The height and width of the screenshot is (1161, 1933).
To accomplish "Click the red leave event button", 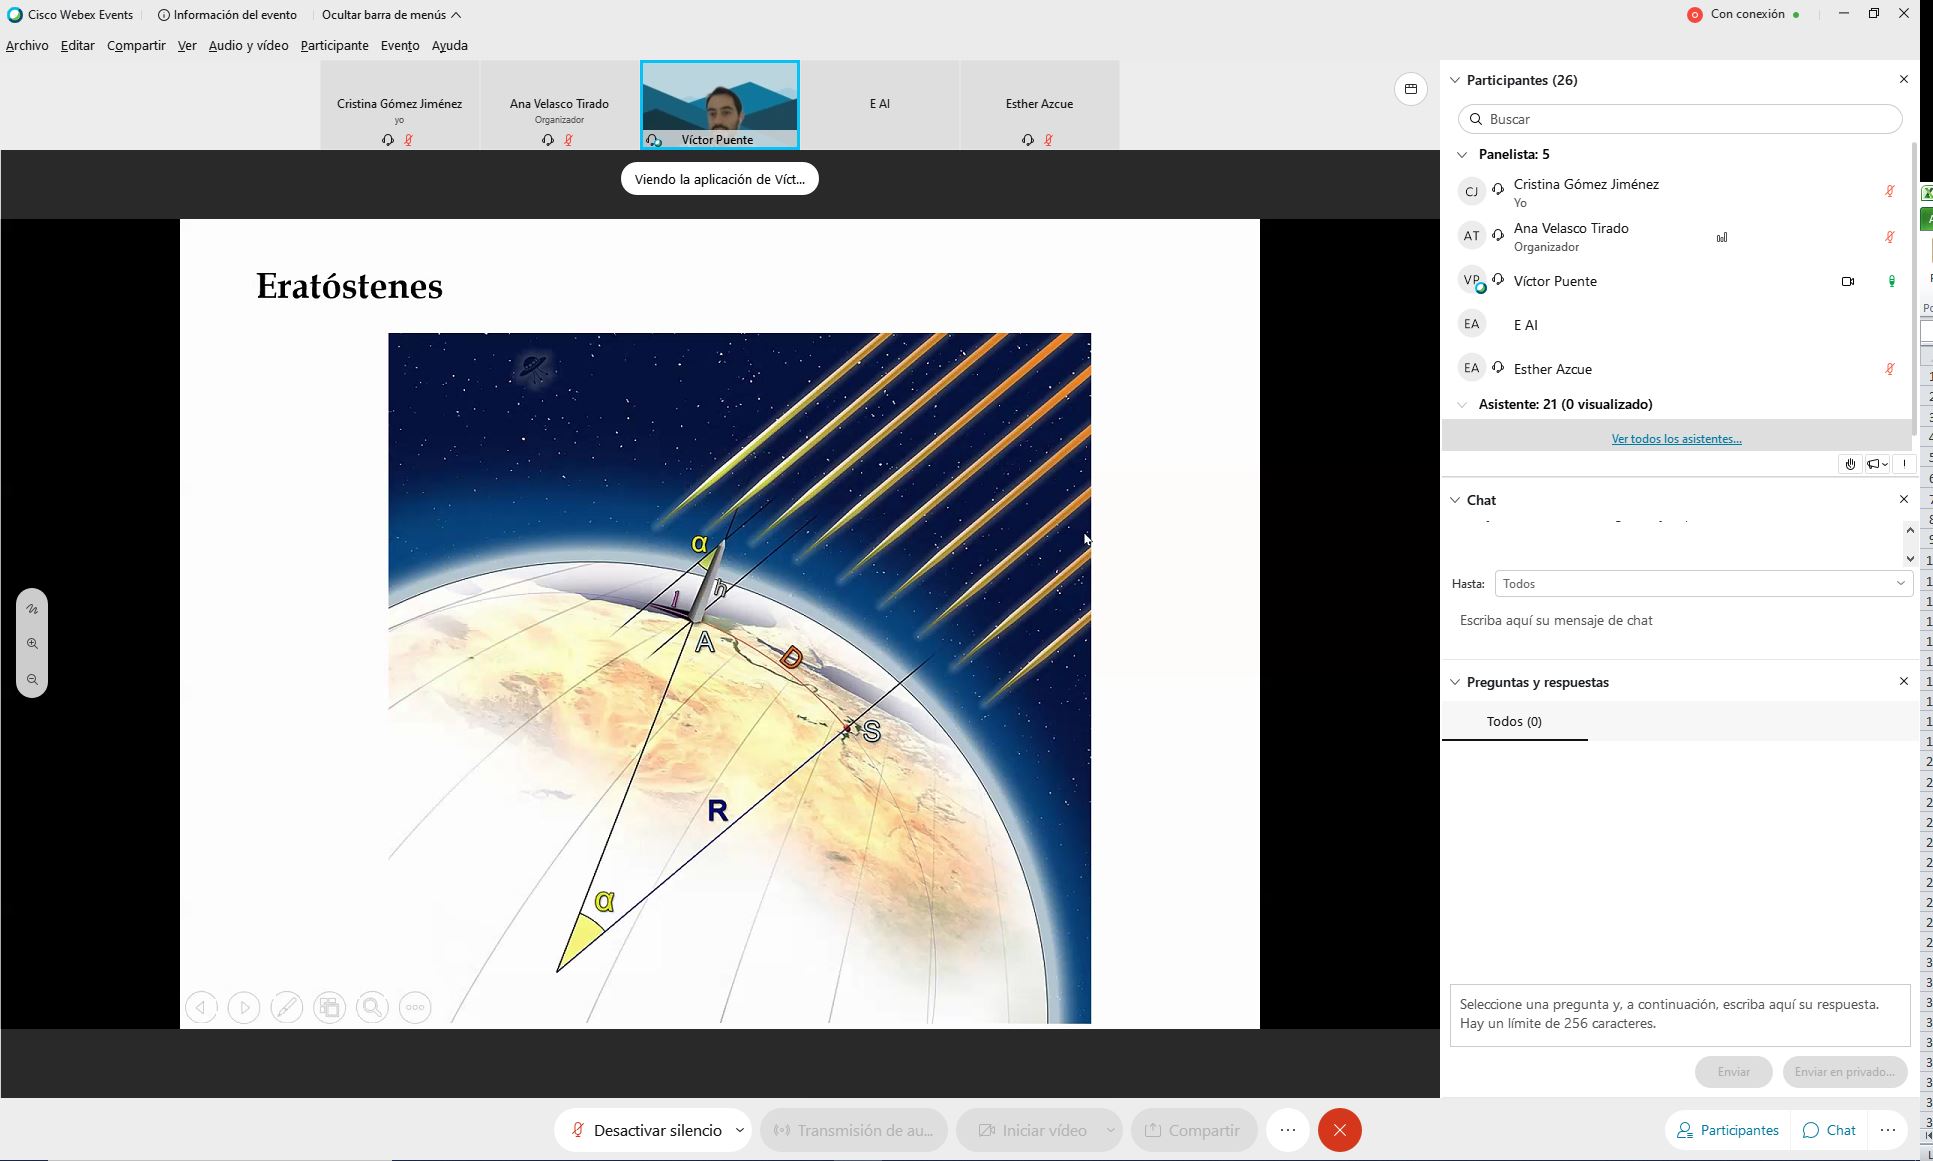I will pos(1339,1130).
